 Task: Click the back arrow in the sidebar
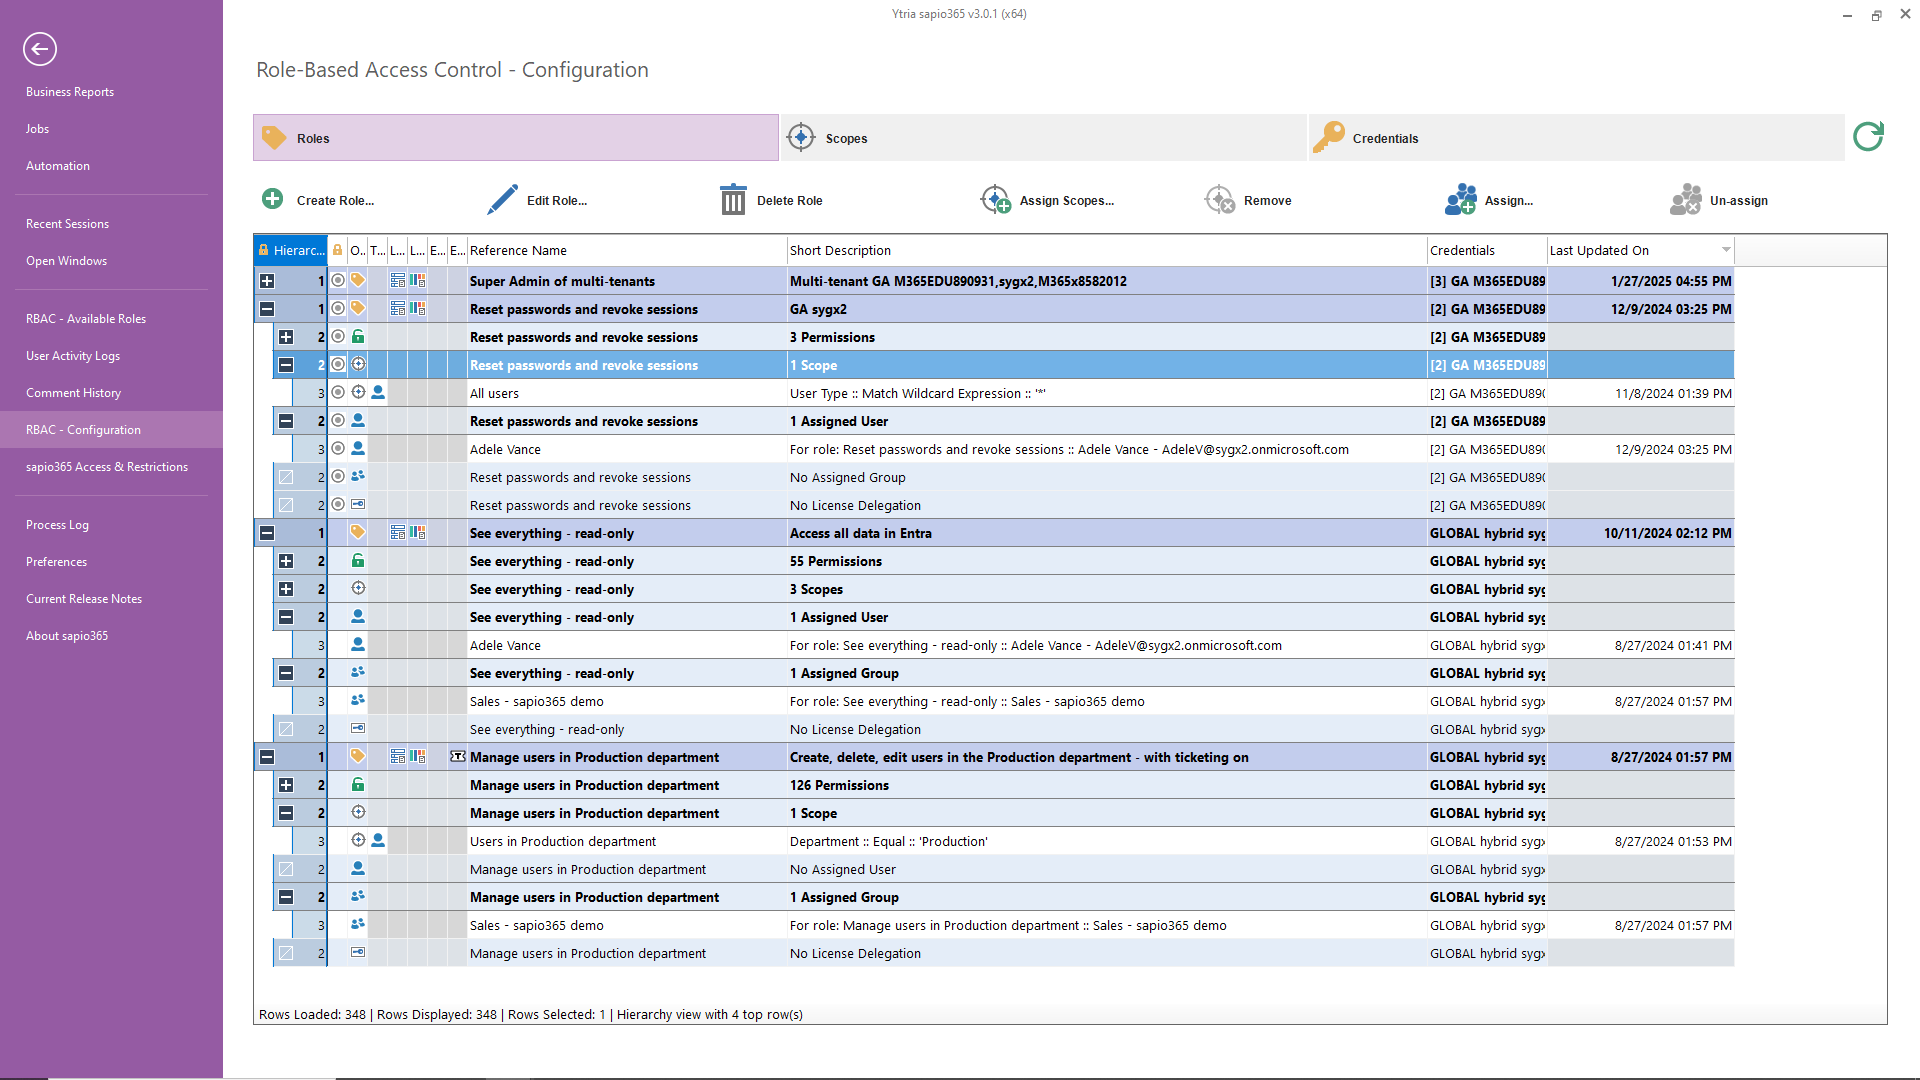click(40, 48)
